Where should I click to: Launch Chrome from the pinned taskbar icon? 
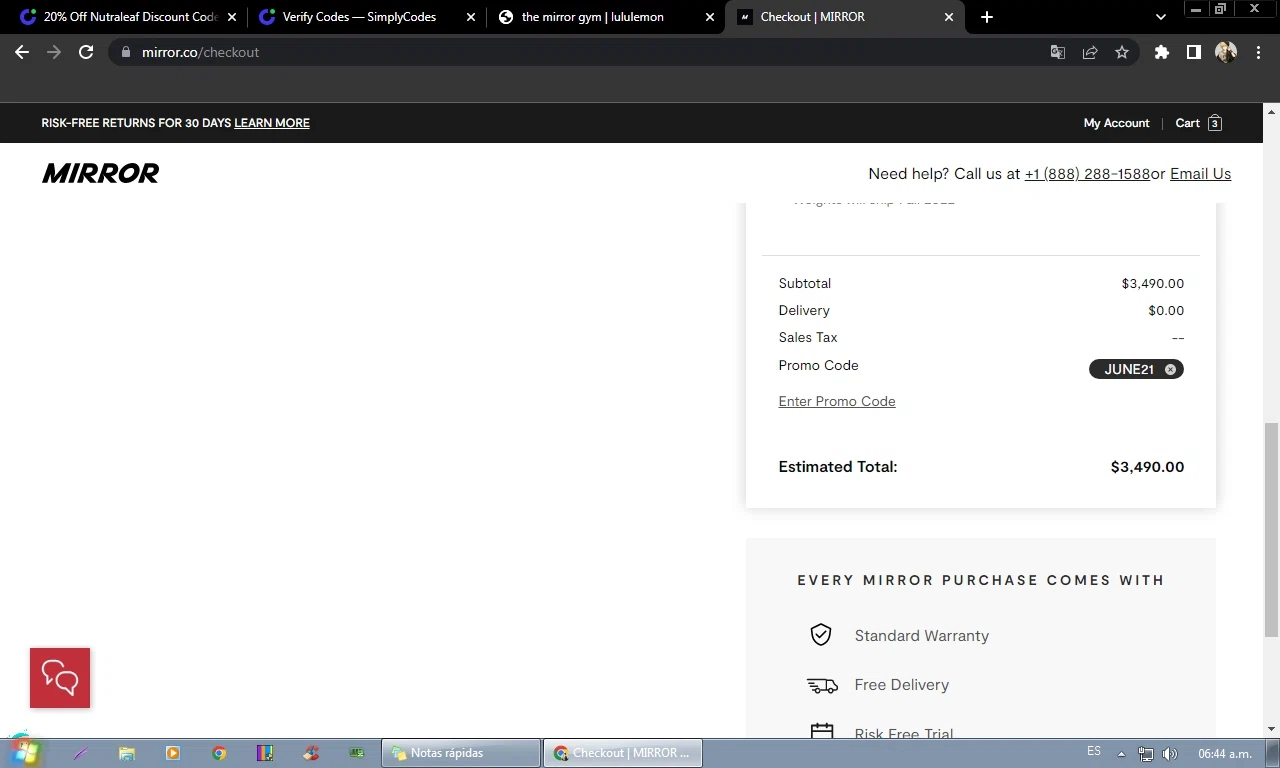[219, 753]
